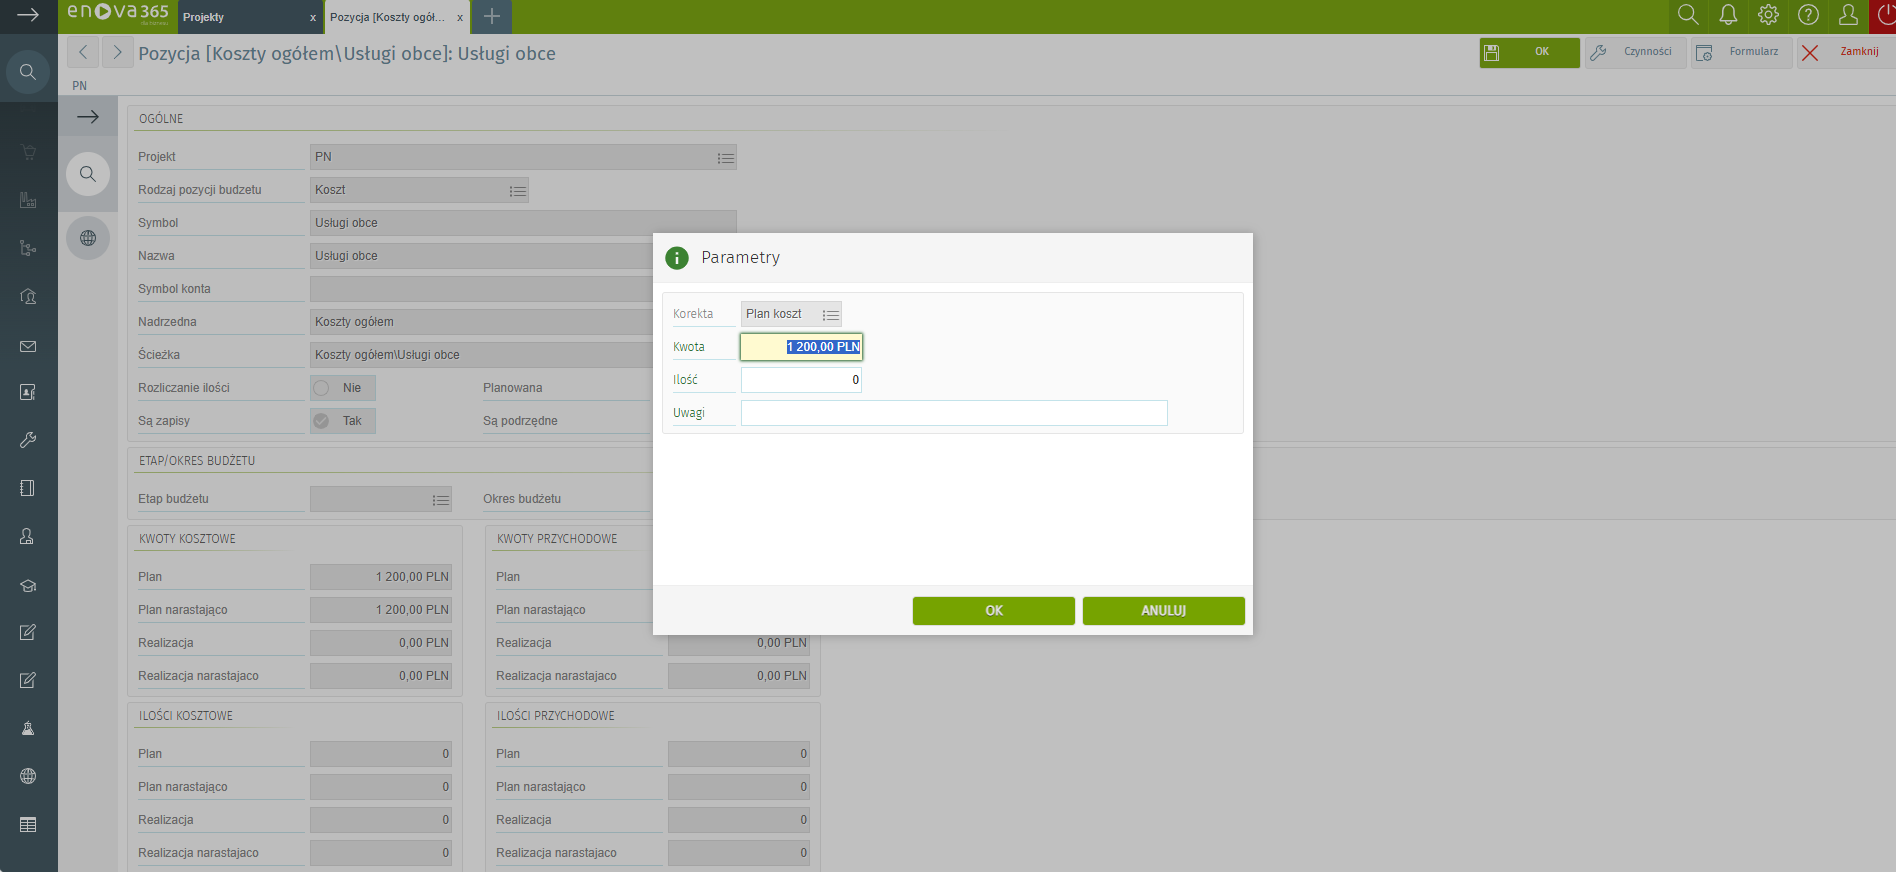The width and height of the screenshot is (1896, 872).
Task: Expand the Rodzaj pozycji budżetu list
Action: [x=517, y=191]
